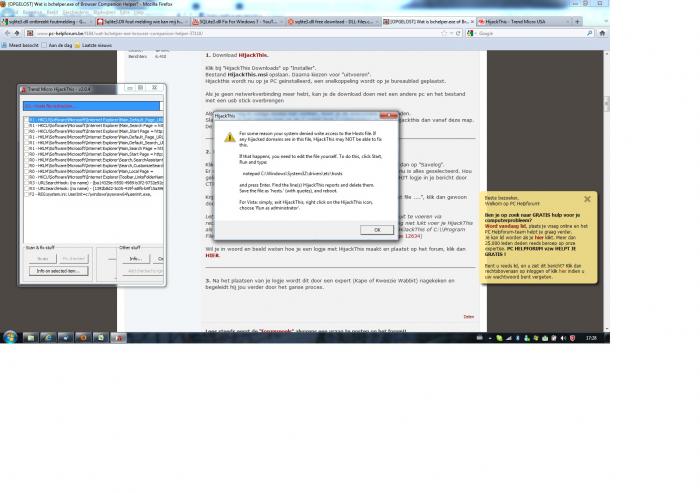Click the Firefox back arrow
The height and width of the screenshot is (493, 700).
[8, 33]
